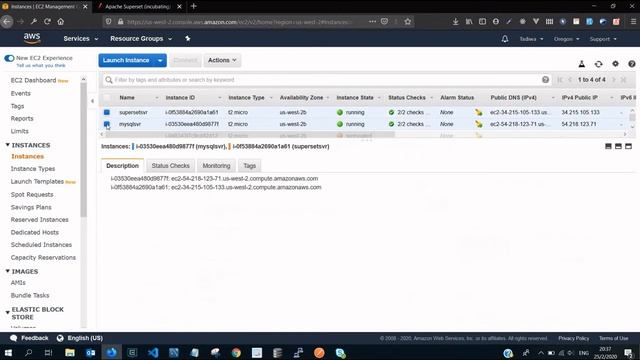Open Outlook from taskbar
640x360 pixels.
tap(91, 353)
